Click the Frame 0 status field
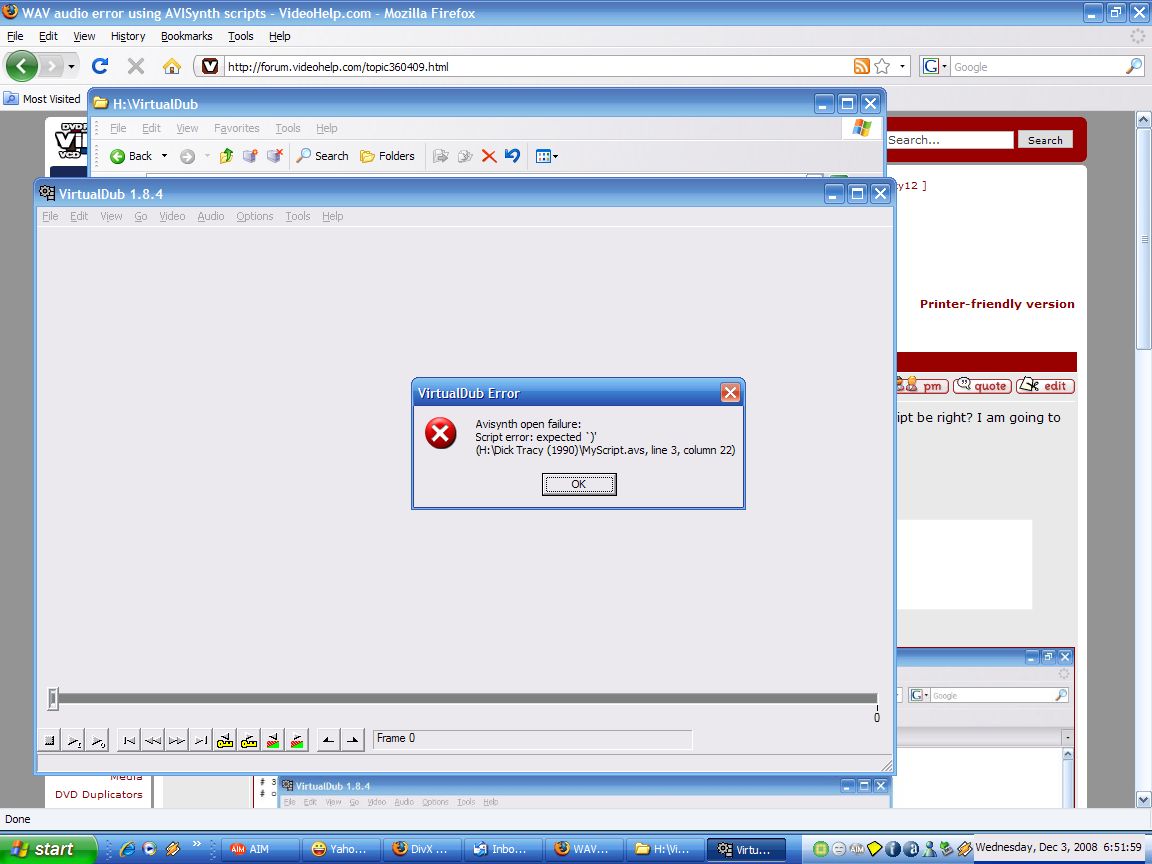The width and height of the screenshot is (1152, 864). (x=533, y=739)
